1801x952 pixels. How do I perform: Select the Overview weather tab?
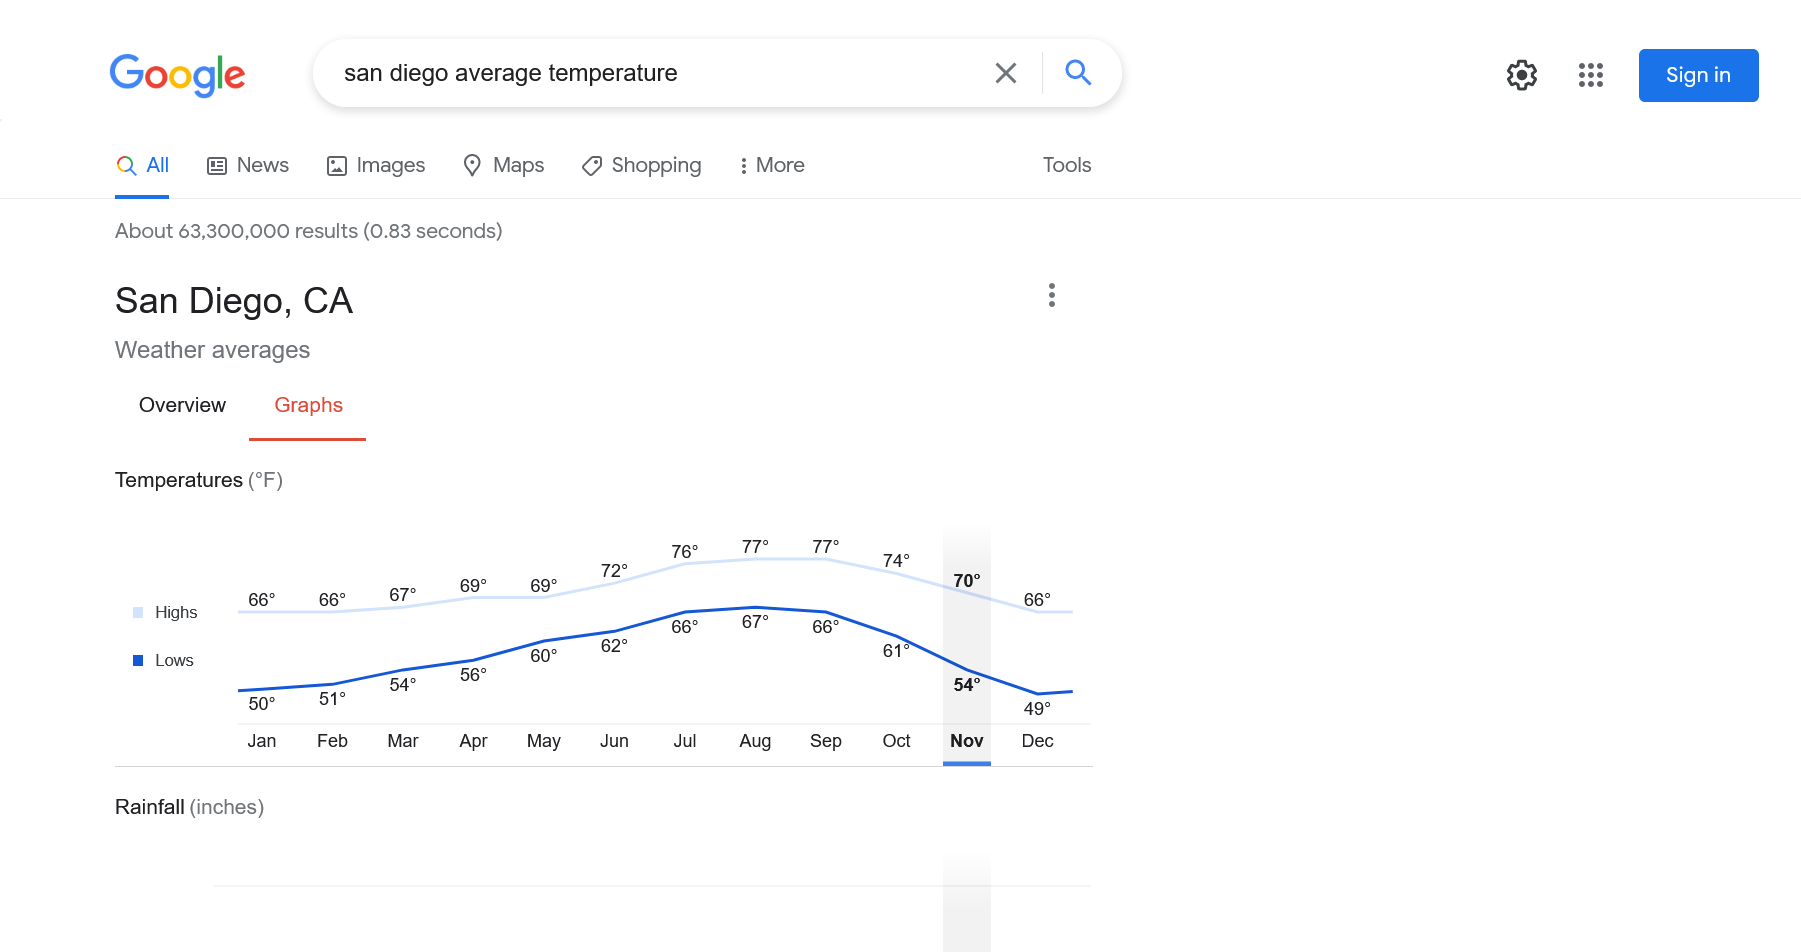click(x=182, y=405)
